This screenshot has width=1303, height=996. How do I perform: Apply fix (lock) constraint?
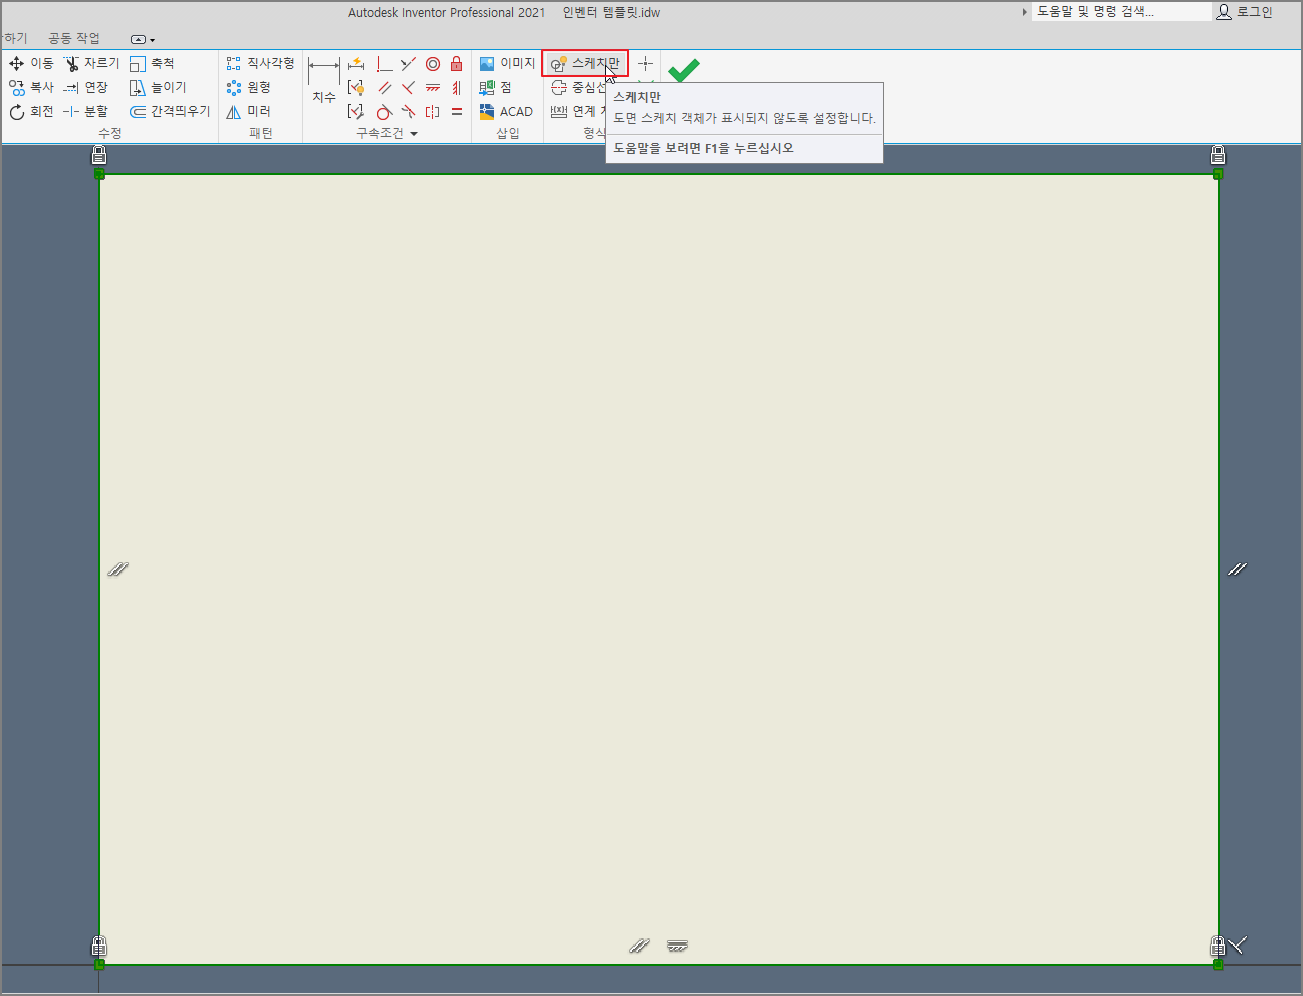point(457,63)
